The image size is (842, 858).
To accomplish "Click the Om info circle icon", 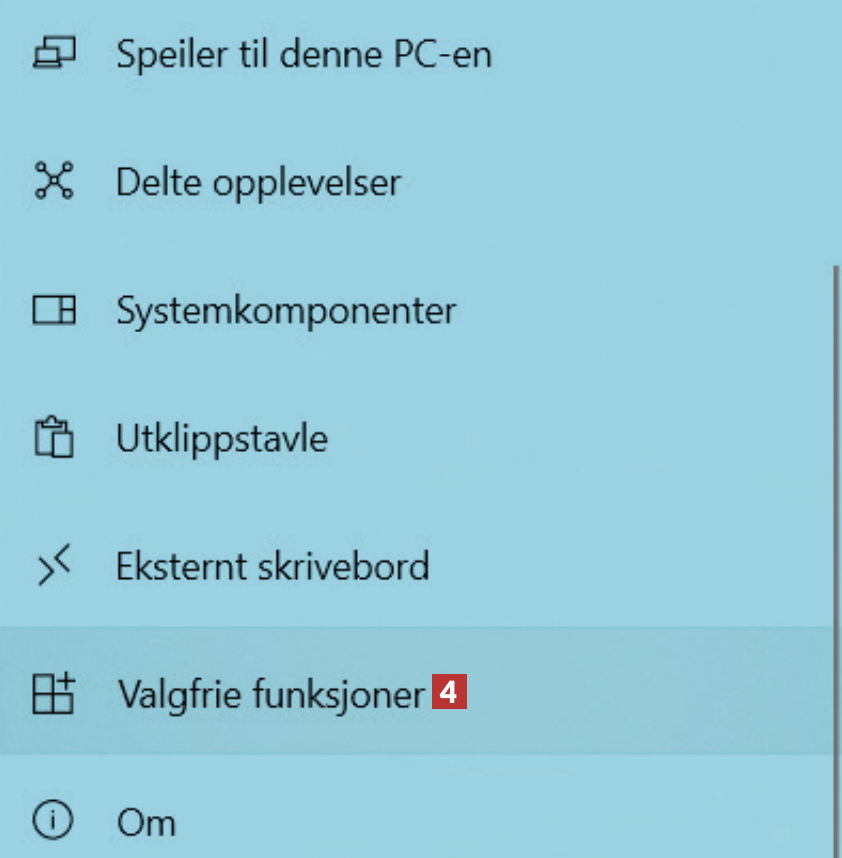I will coord(52,821).
